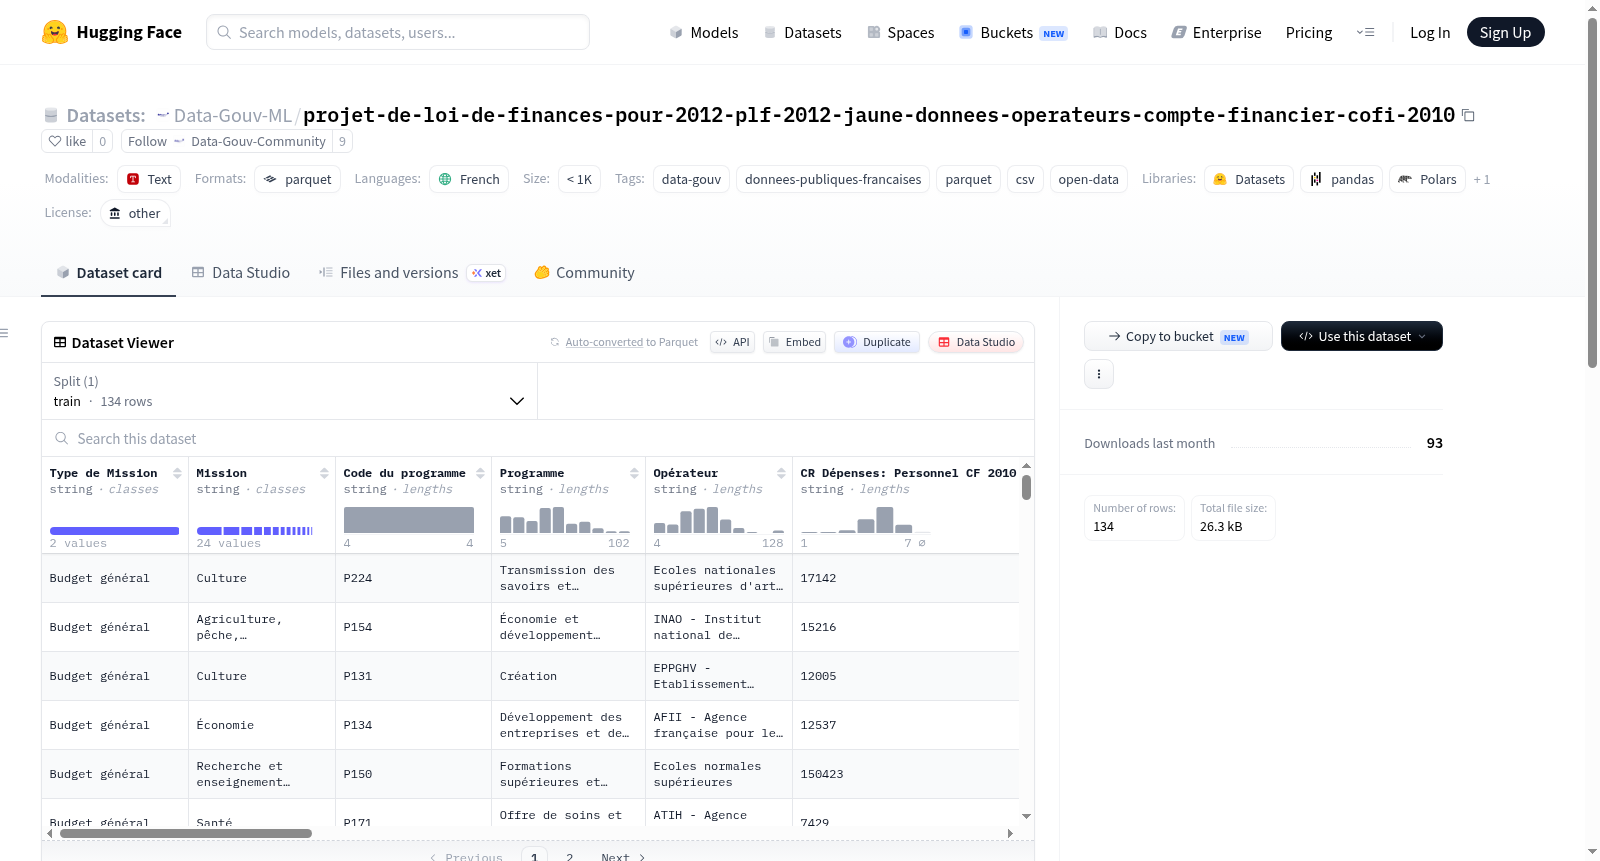The width and height of the screenshot is (1600, 861).
Task: Open the collapsed sidebar menu icon
Action: point(4,333)
